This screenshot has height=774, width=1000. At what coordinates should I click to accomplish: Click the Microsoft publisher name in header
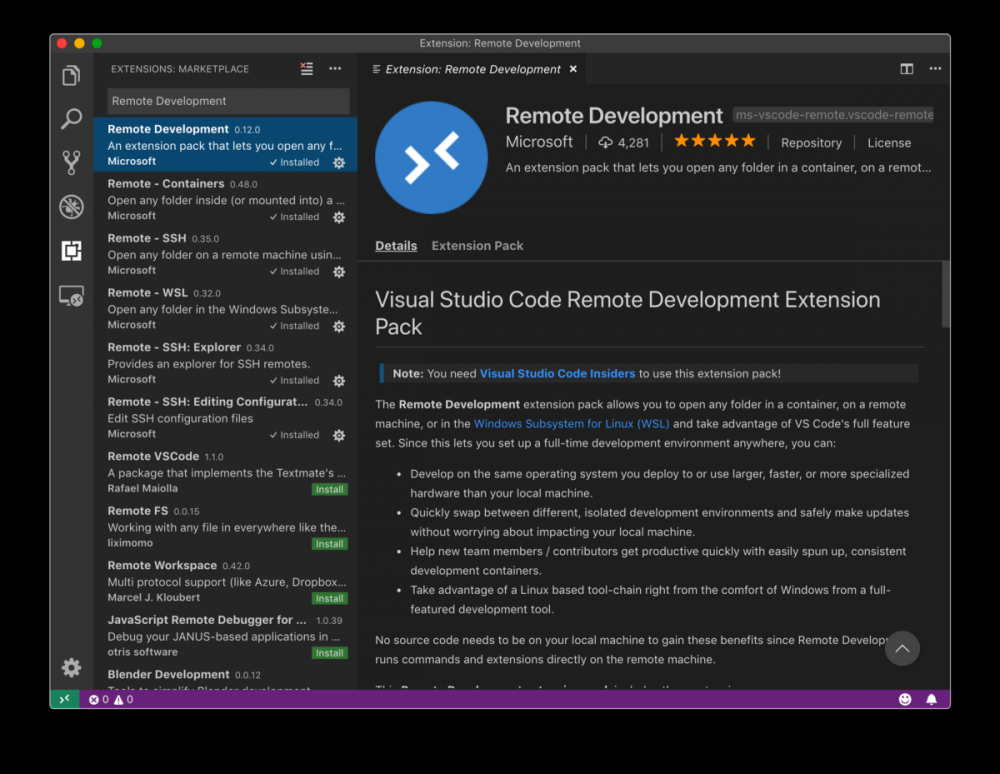click(539, 142)
